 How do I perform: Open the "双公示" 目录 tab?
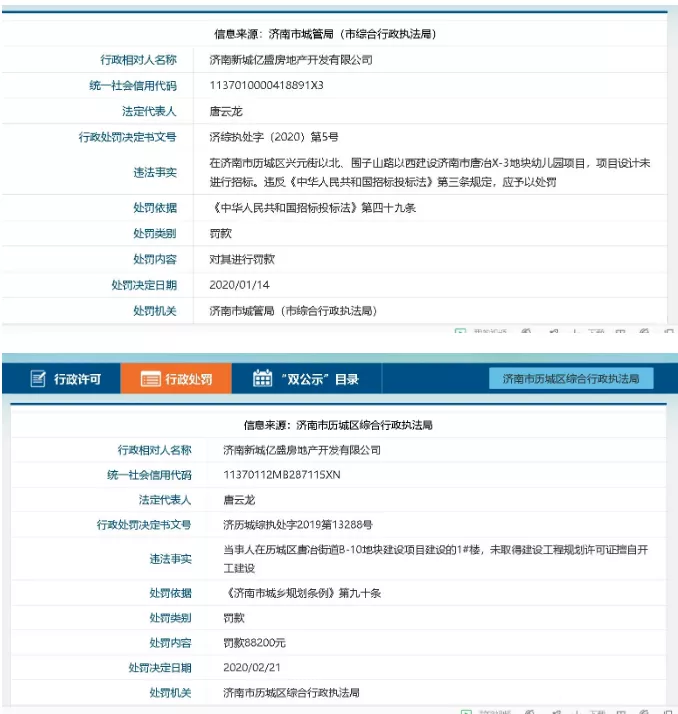point(306,378)
